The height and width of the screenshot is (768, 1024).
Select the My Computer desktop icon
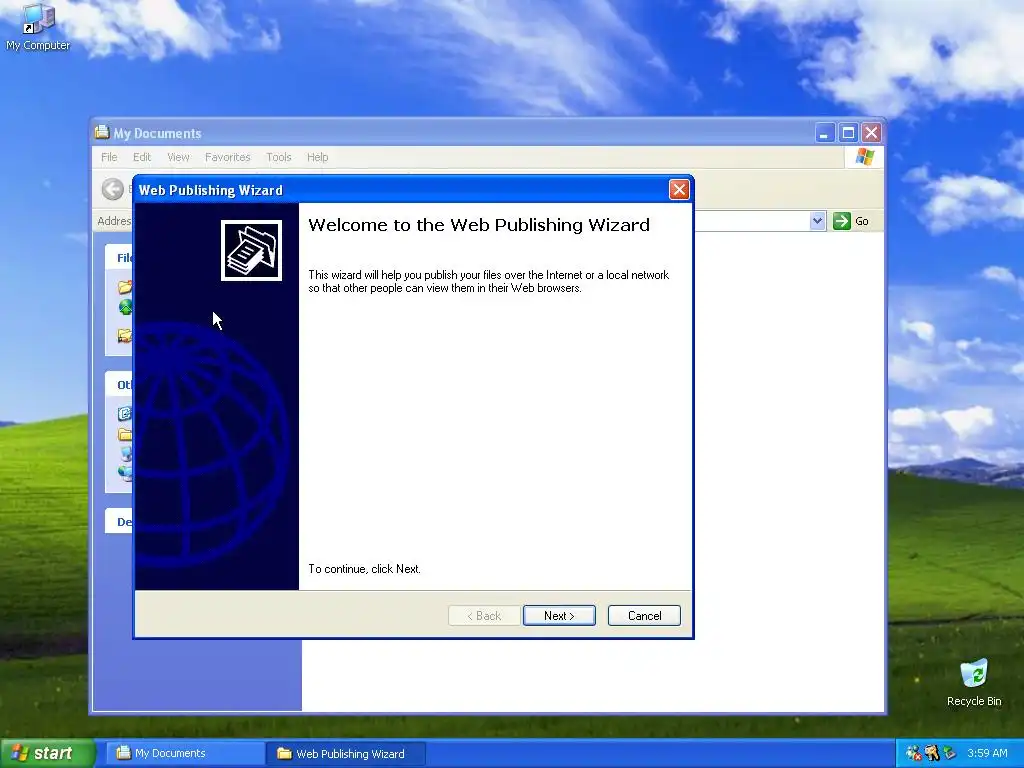tap(38, 28)
